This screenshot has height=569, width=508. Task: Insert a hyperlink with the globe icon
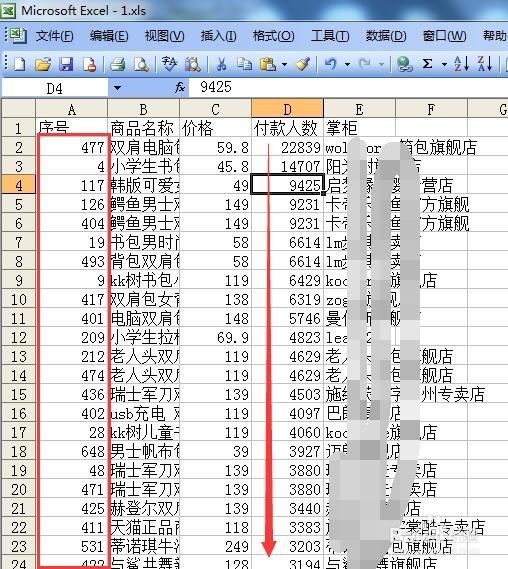click(404, 65)
